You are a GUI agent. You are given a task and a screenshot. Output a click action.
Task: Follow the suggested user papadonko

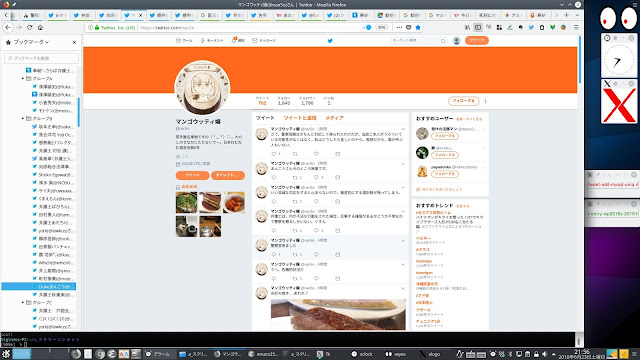pyautogui.click(x=444, y=174)
